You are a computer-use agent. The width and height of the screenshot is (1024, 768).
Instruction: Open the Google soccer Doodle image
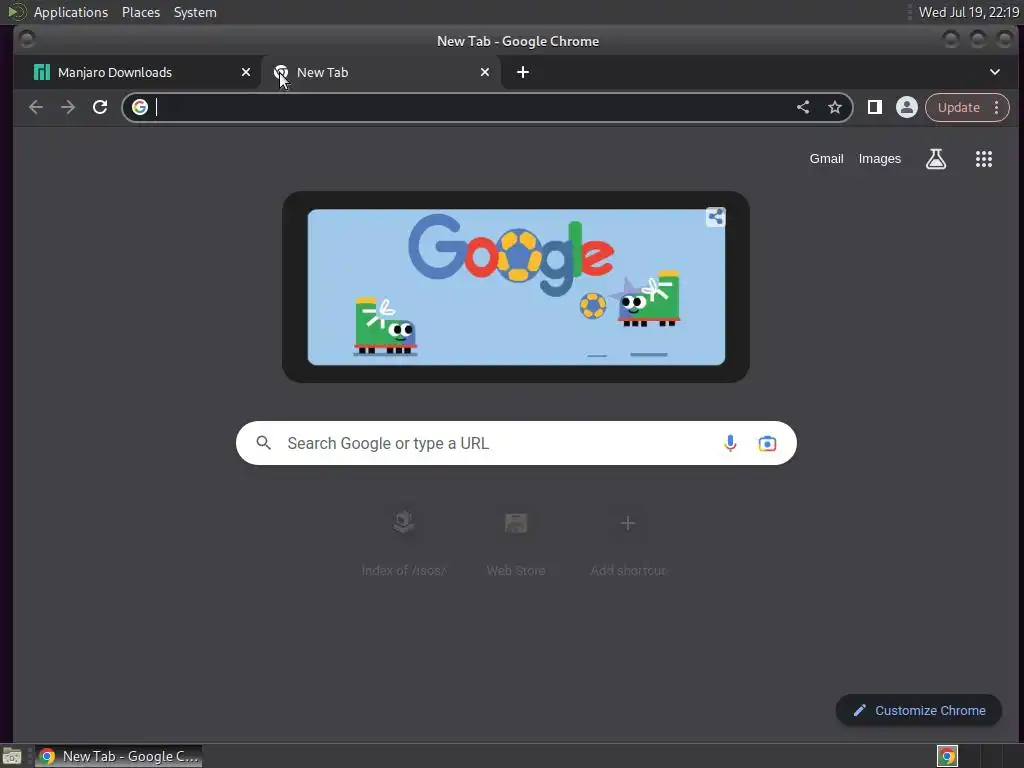[516, 287]
